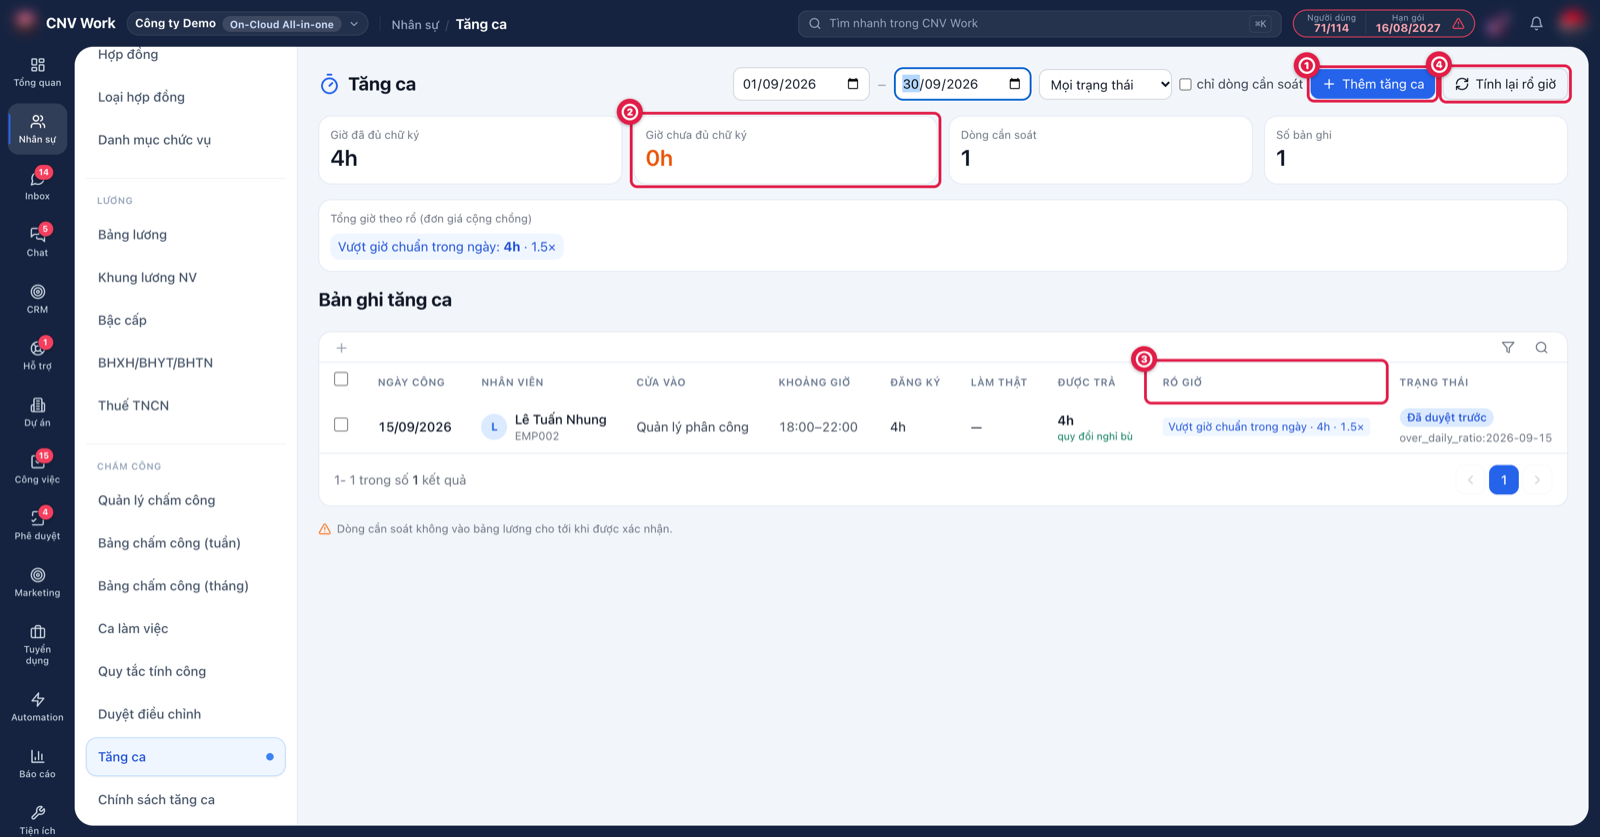This screenshot has height=837, width=1600.
Task: Click the 'Tính lại rổ giờ' button
Action: (1506, 84)
